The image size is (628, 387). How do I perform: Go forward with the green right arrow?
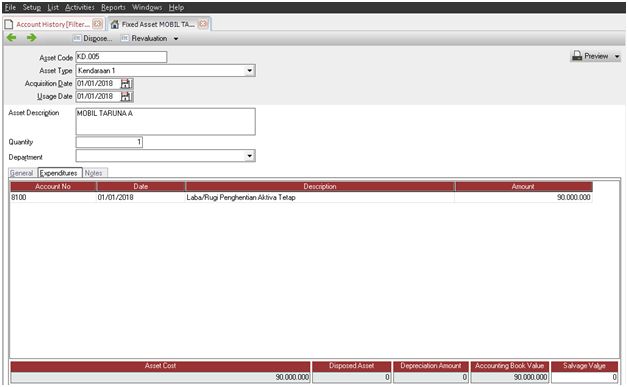31,38
